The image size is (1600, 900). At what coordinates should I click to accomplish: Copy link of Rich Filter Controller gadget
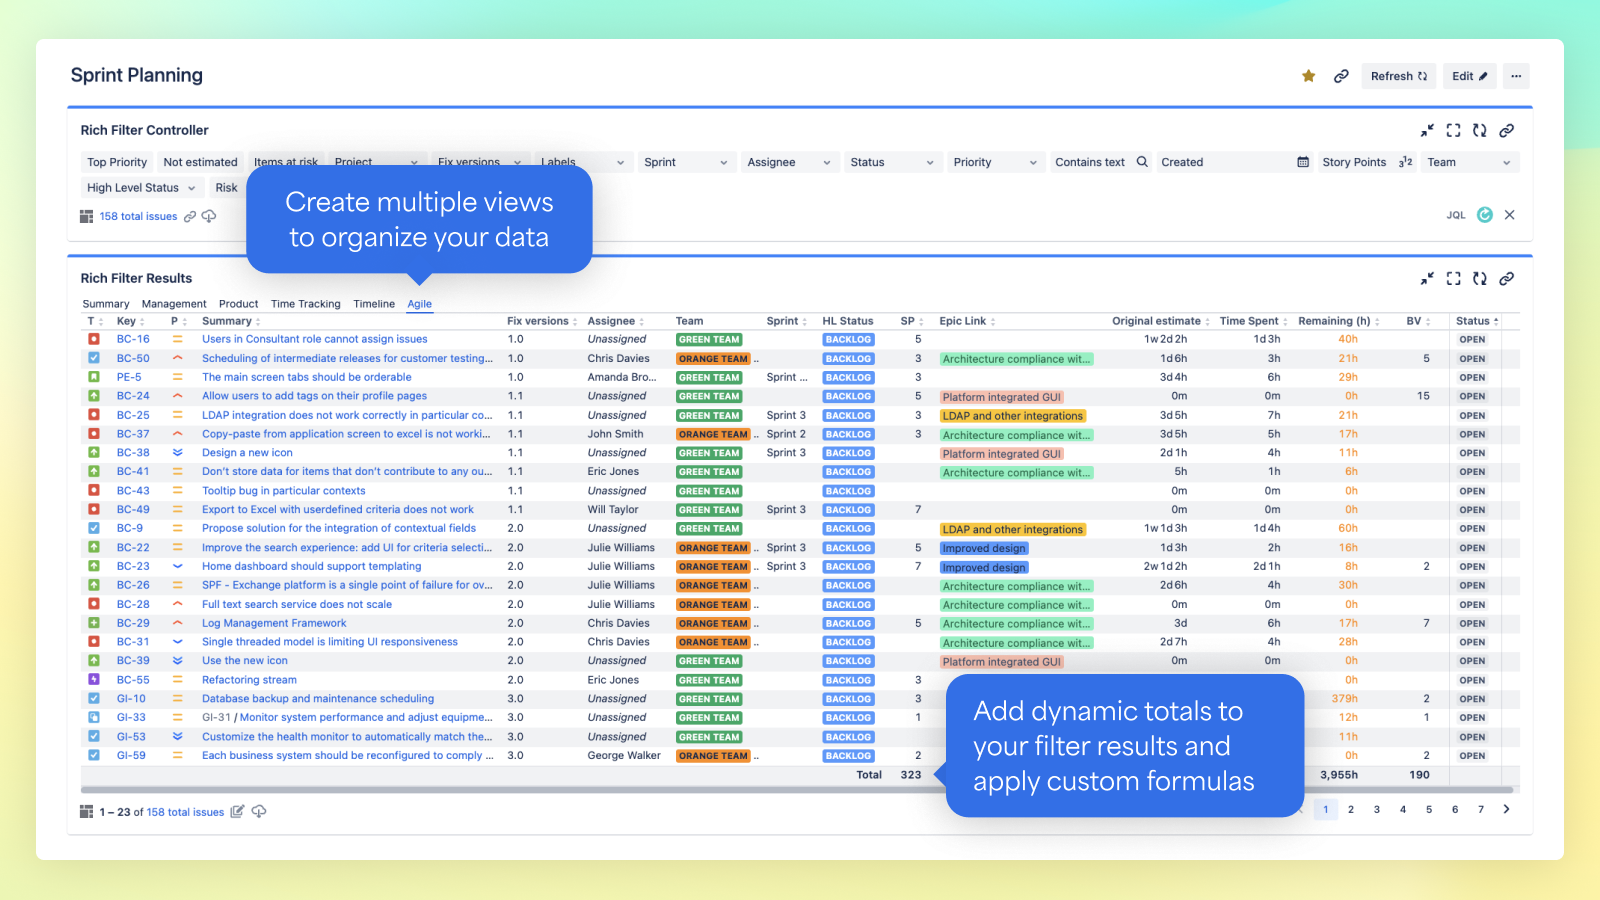1506,130
